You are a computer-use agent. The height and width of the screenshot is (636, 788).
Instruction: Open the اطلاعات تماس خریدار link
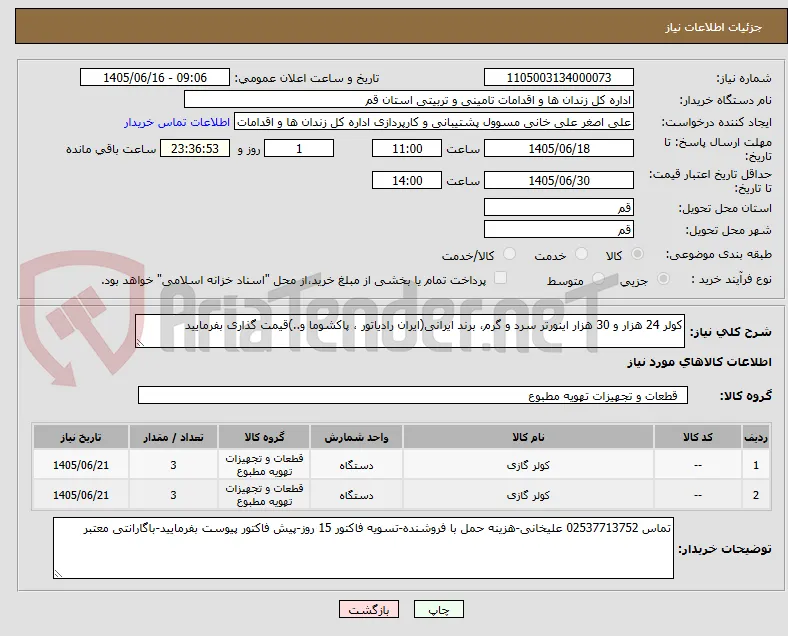177,123
